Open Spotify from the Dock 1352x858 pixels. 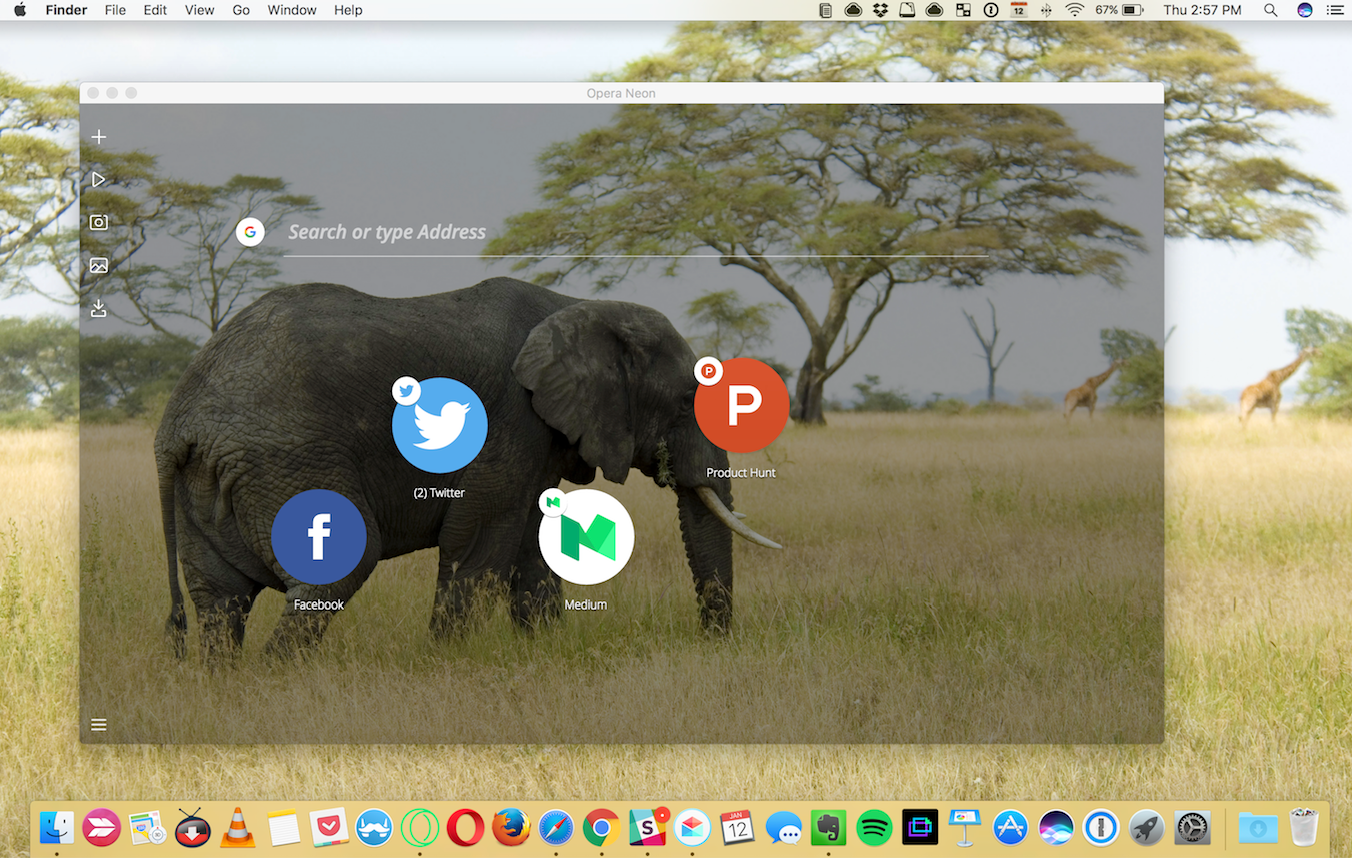[x=874, y=827]
